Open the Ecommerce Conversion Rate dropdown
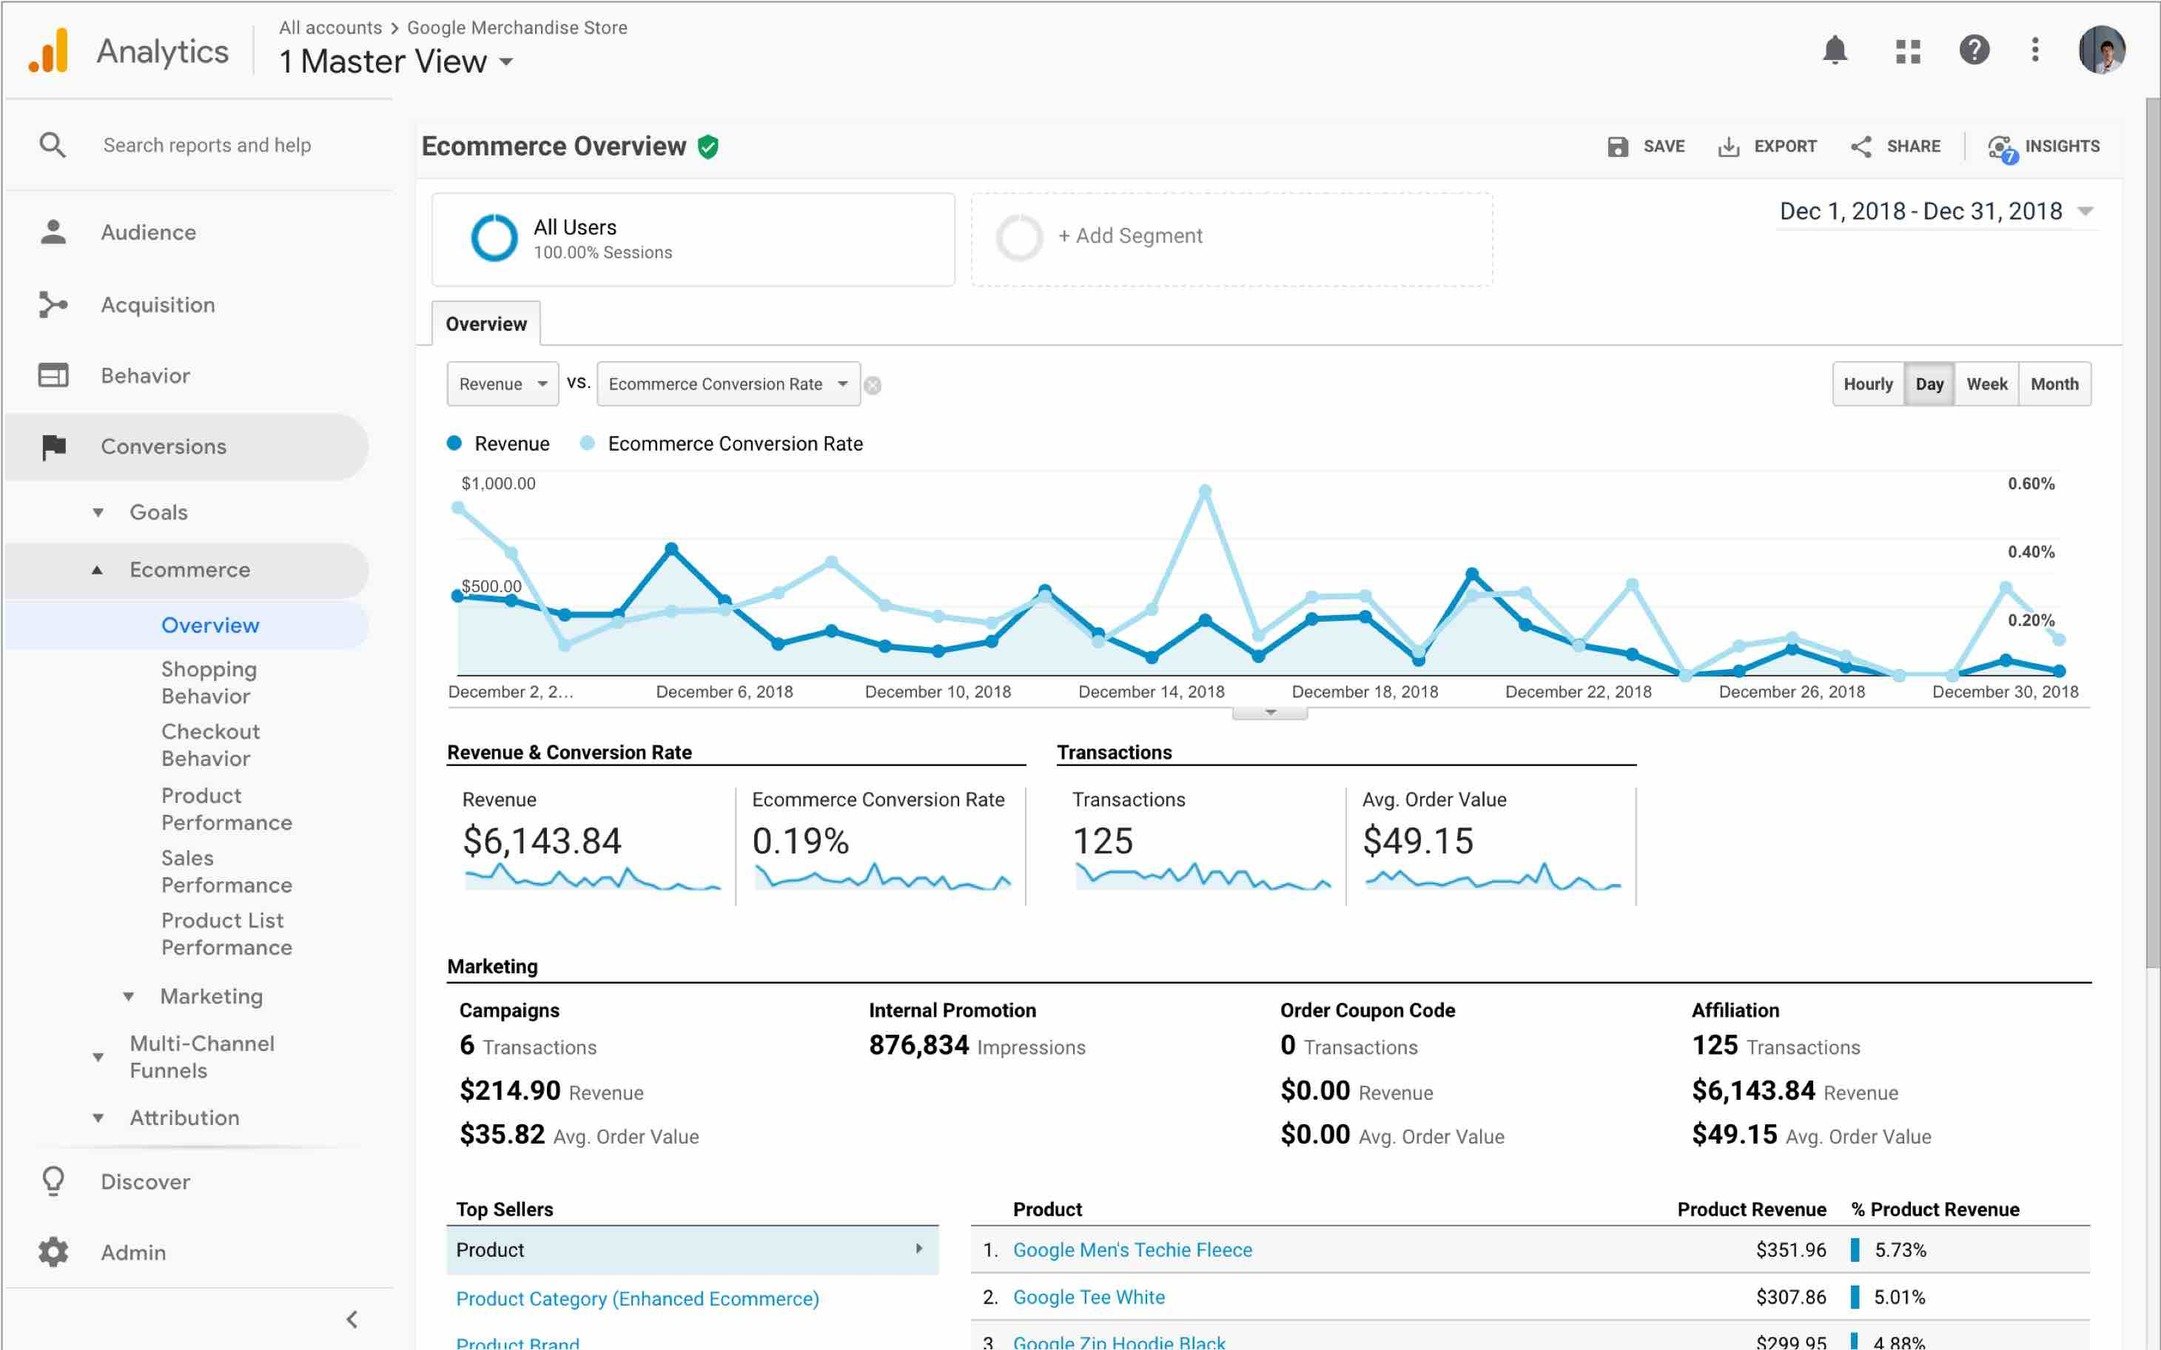 click(727, 384)
